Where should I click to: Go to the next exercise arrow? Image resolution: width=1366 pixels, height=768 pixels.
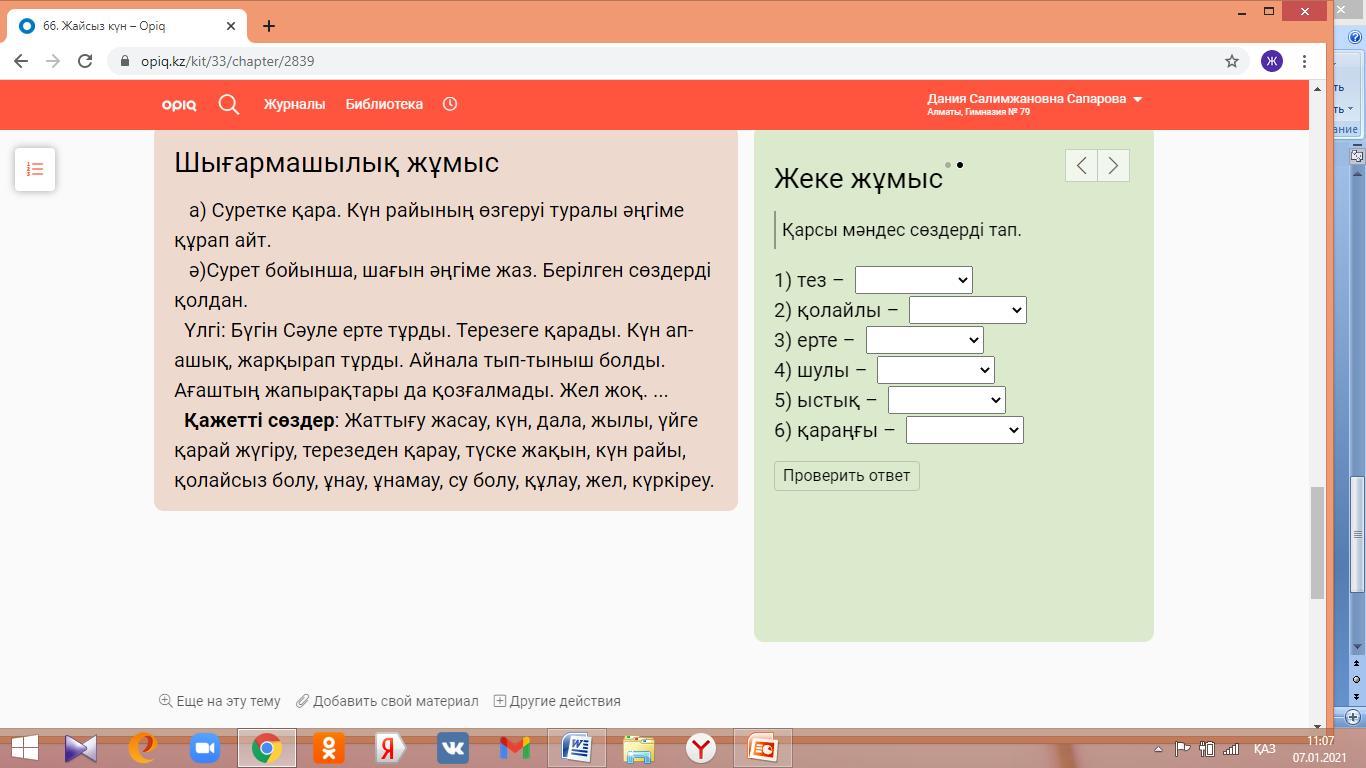click(1113, 166)
